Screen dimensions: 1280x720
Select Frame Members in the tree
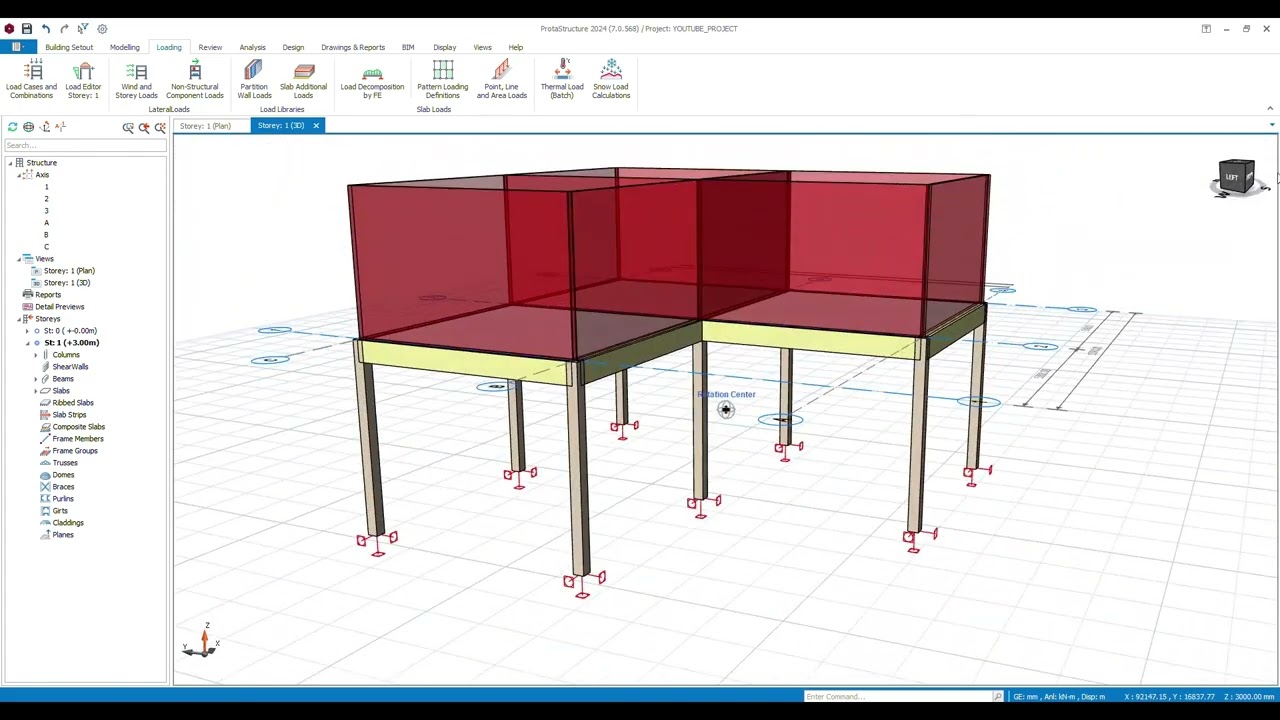click(x=78, y=439)
